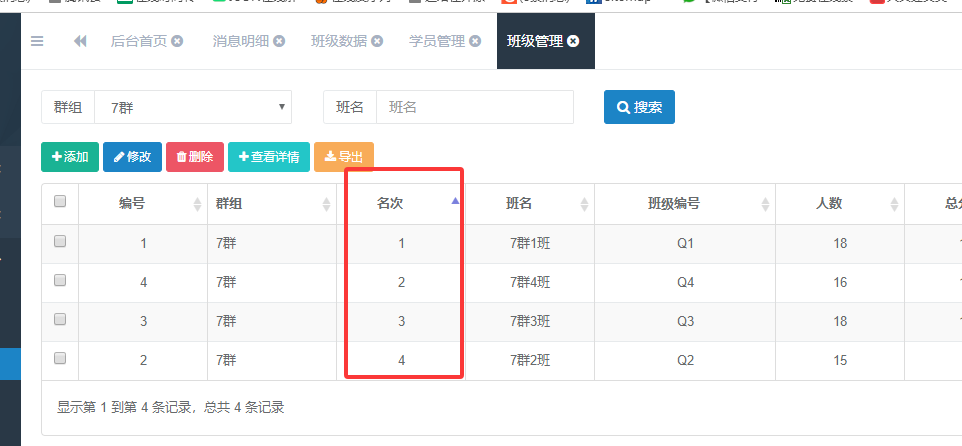This screenshot has width=962, height=446.
Task: Open the 群组 dropdown showing 7群
Action: point(192,107)
